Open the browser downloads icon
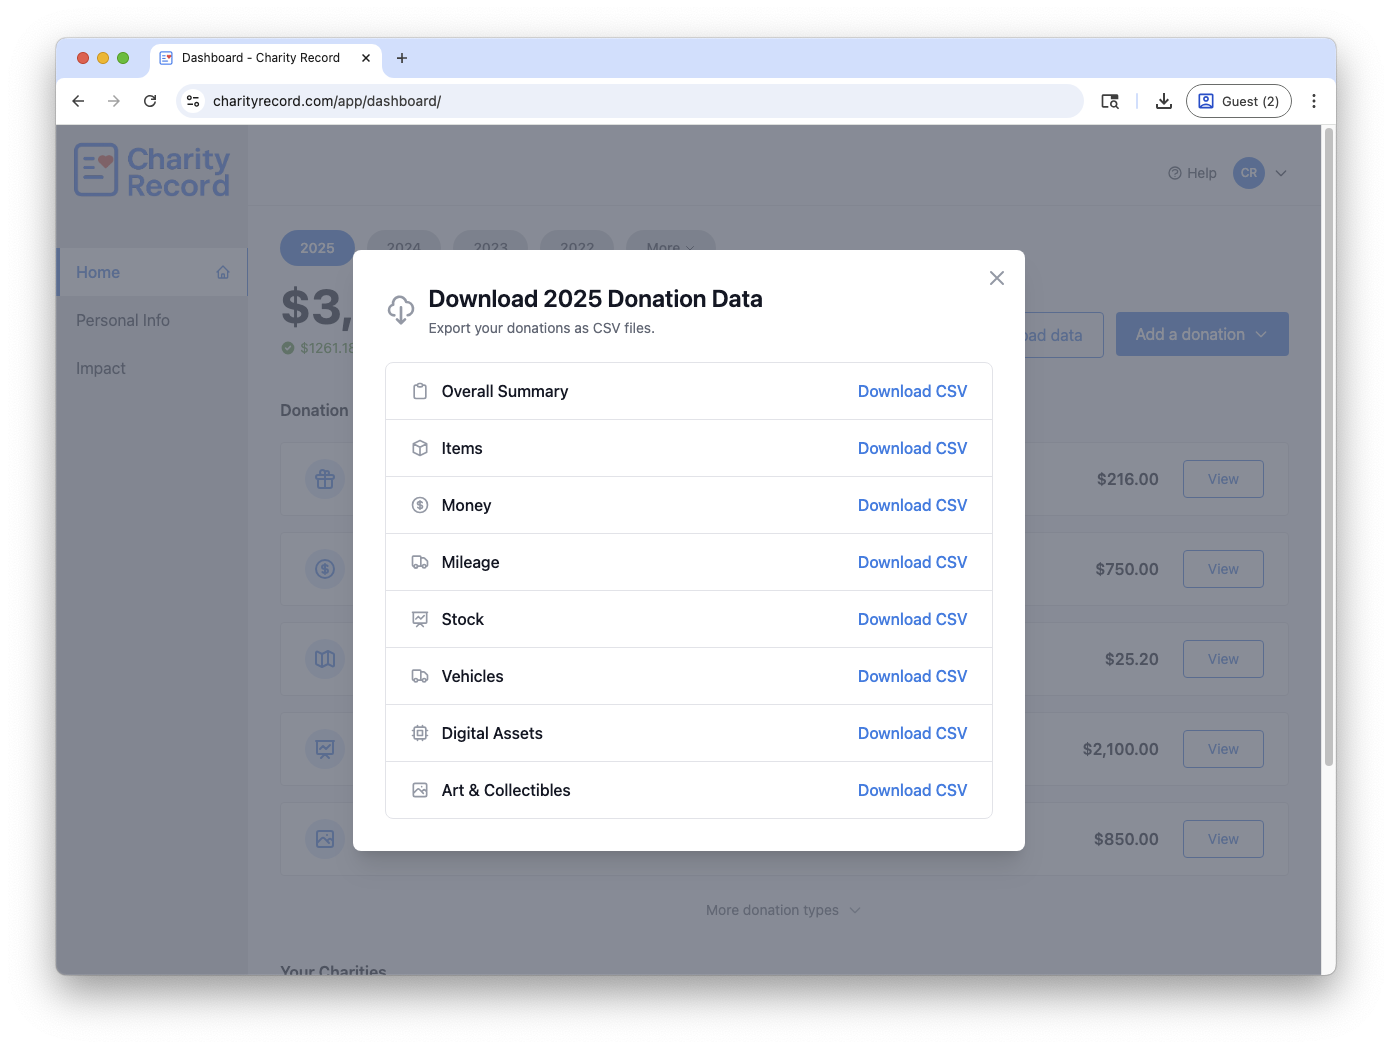The height and width of the screenshot is (1049, 1392). tap(1163, 100)
